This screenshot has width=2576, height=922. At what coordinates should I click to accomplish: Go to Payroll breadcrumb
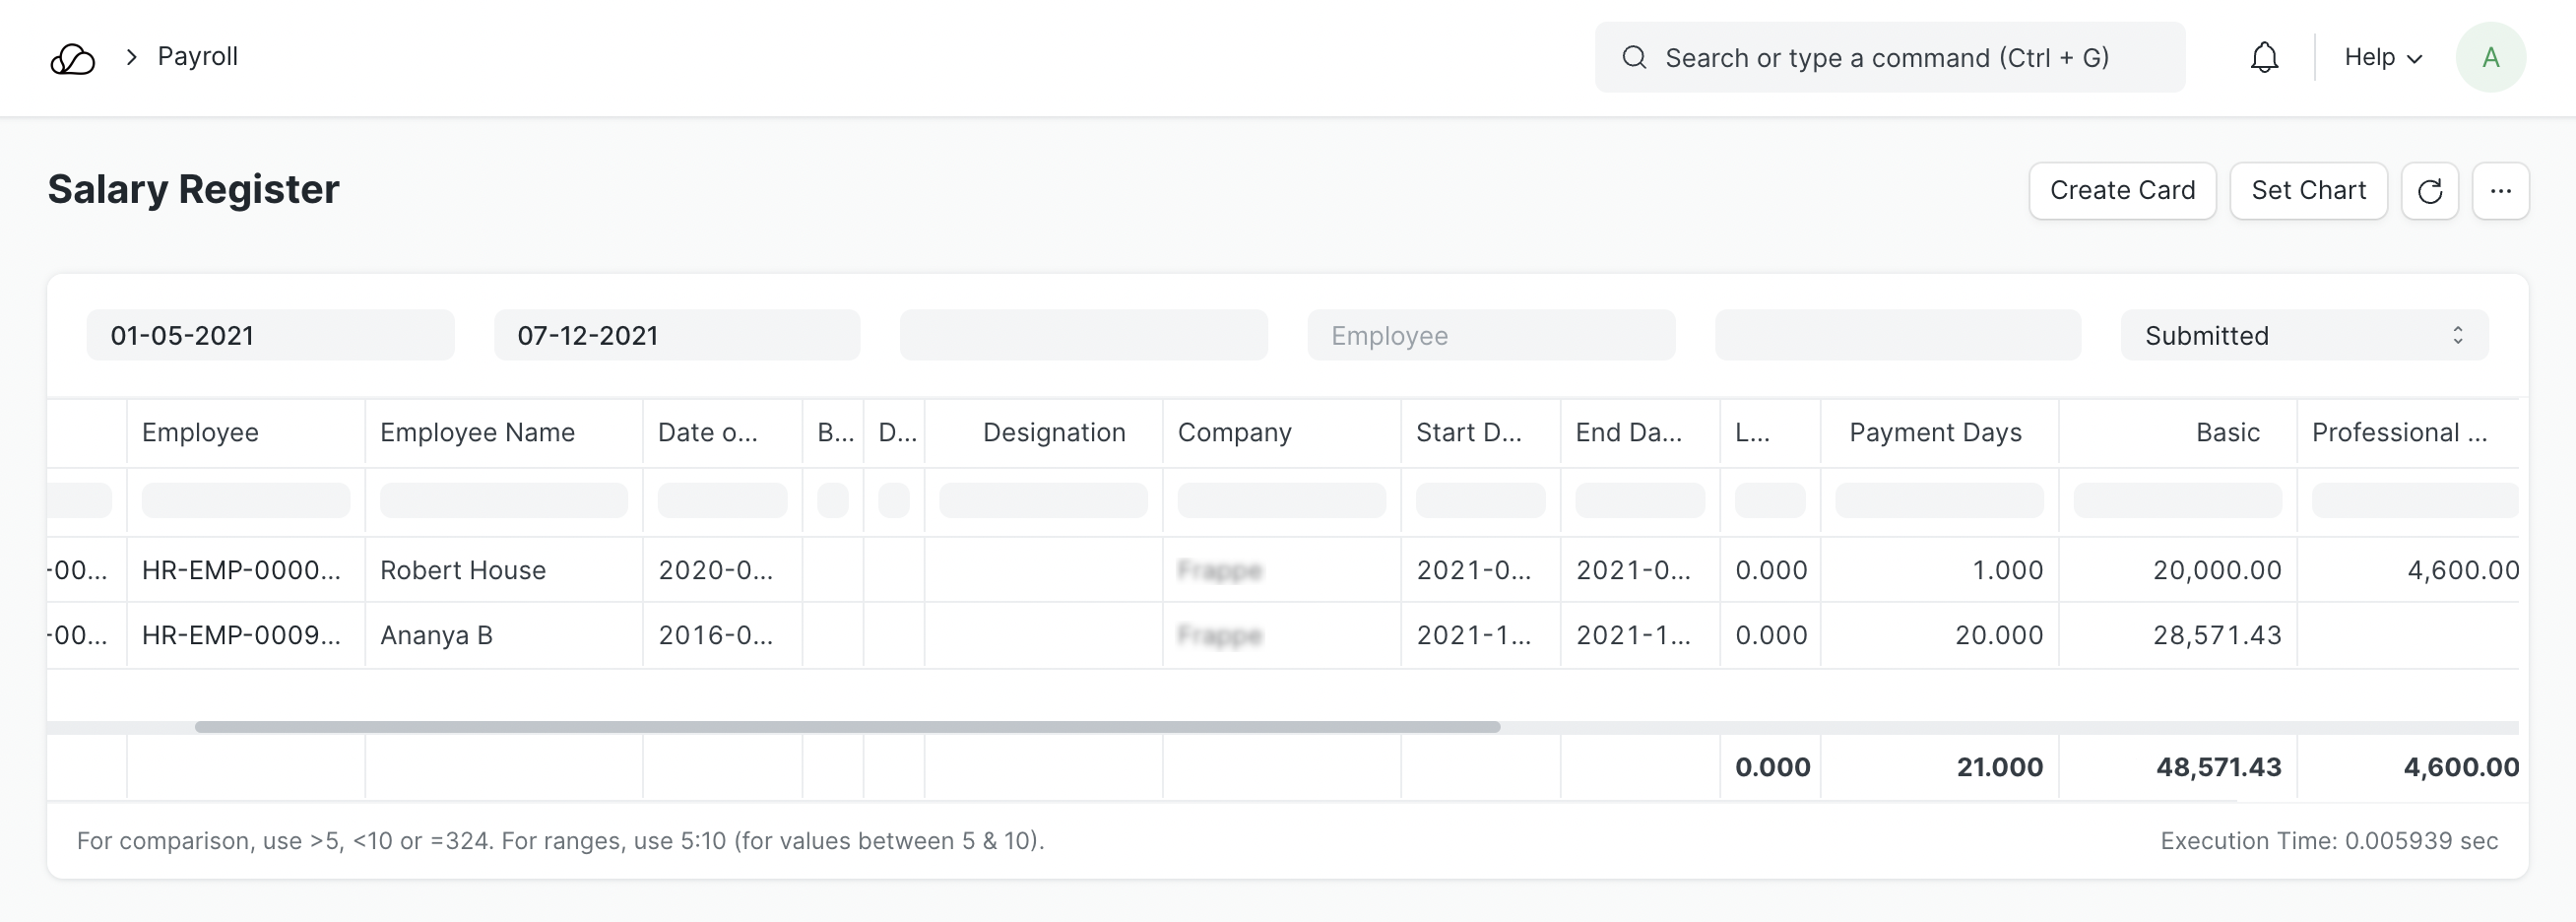pos(197,57)
